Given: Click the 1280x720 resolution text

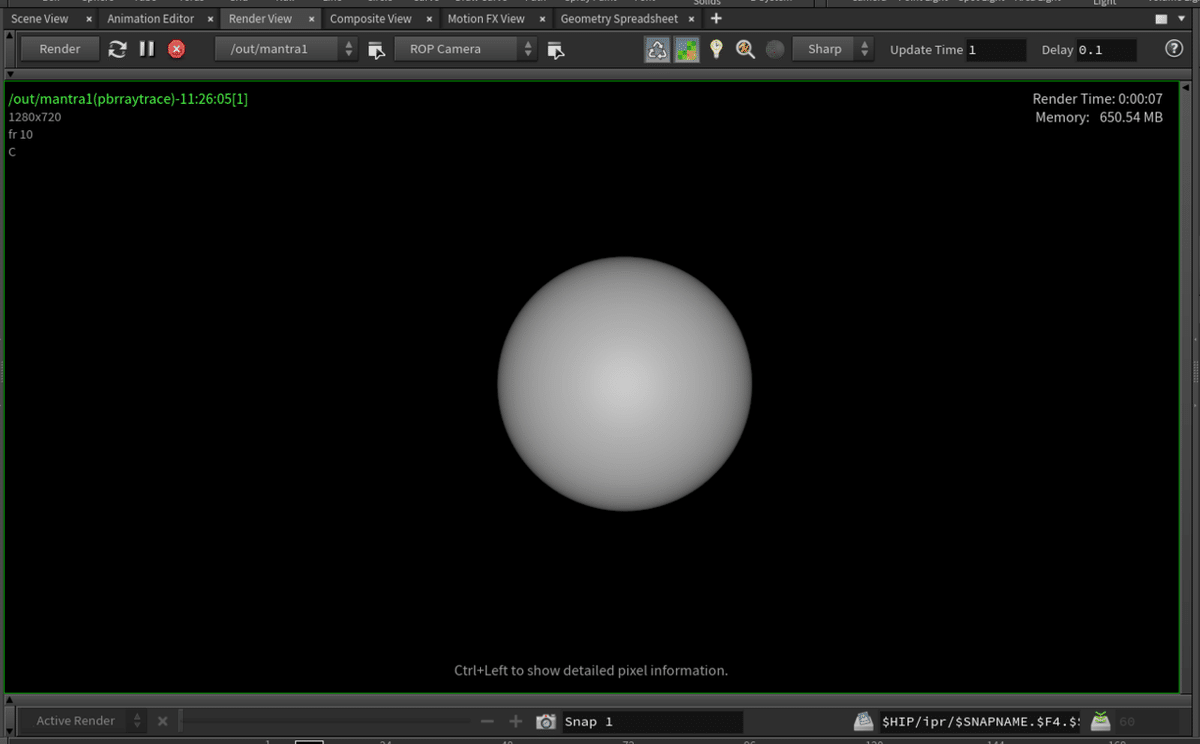Looking at the screenshot, I should point(35,117).
